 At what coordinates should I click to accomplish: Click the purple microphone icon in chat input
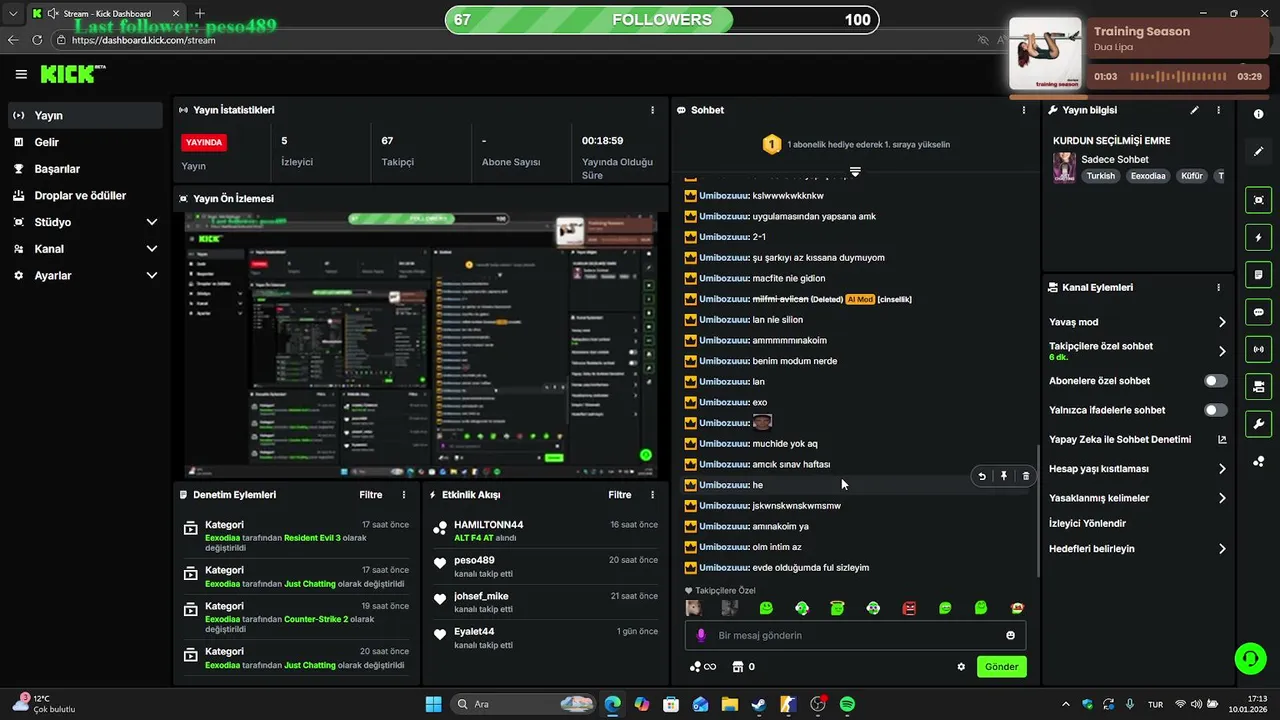[x=701, y=635]
